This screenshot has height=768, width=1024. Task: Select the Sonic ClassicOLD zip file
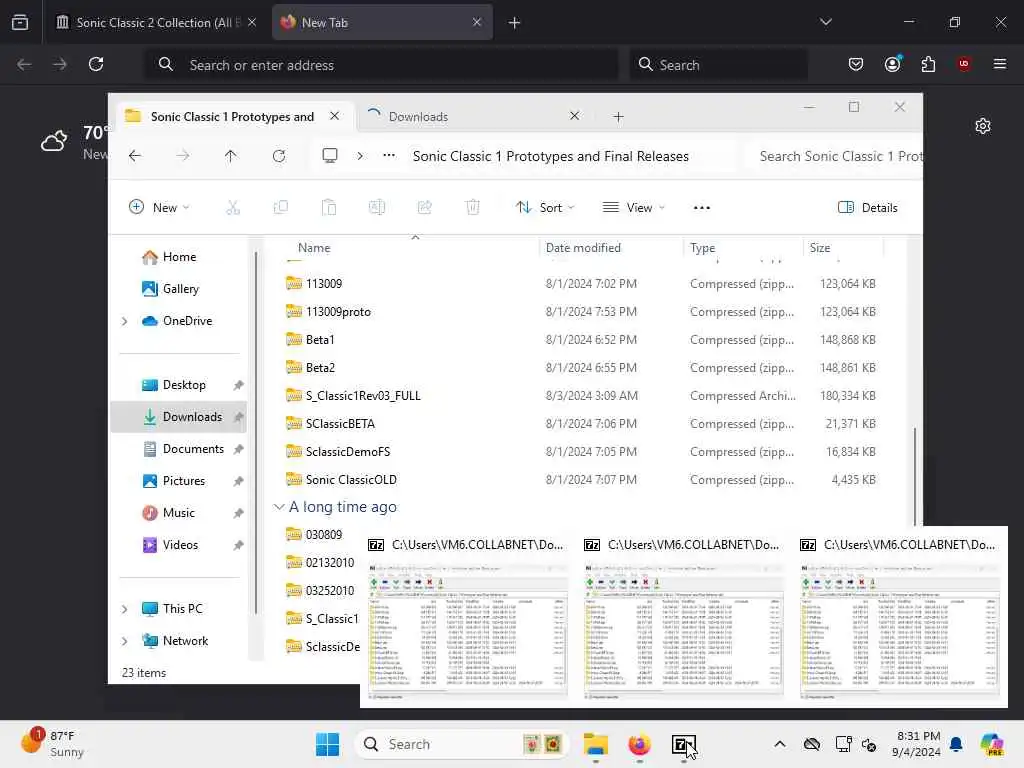[581, 480]
